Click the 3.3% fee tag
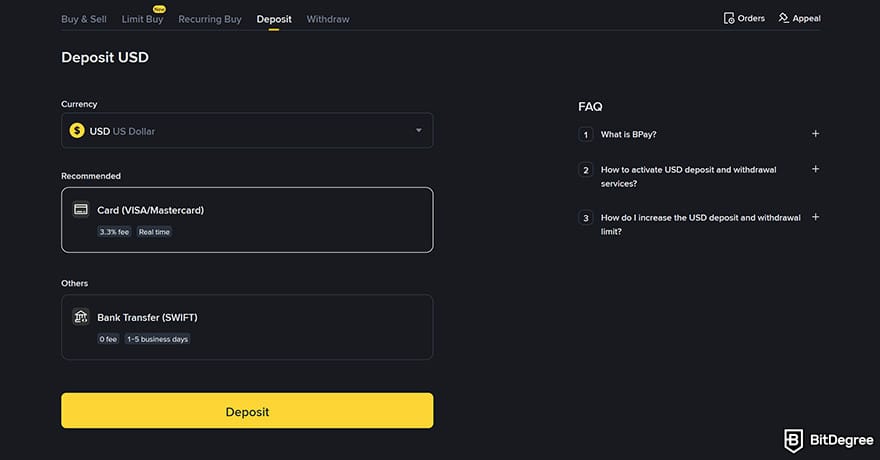 [114, 232]
